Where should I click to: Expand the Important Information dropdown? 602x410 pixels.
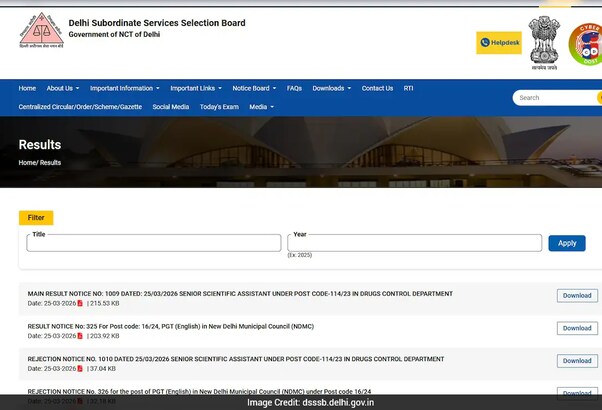[x=125, y=88]
